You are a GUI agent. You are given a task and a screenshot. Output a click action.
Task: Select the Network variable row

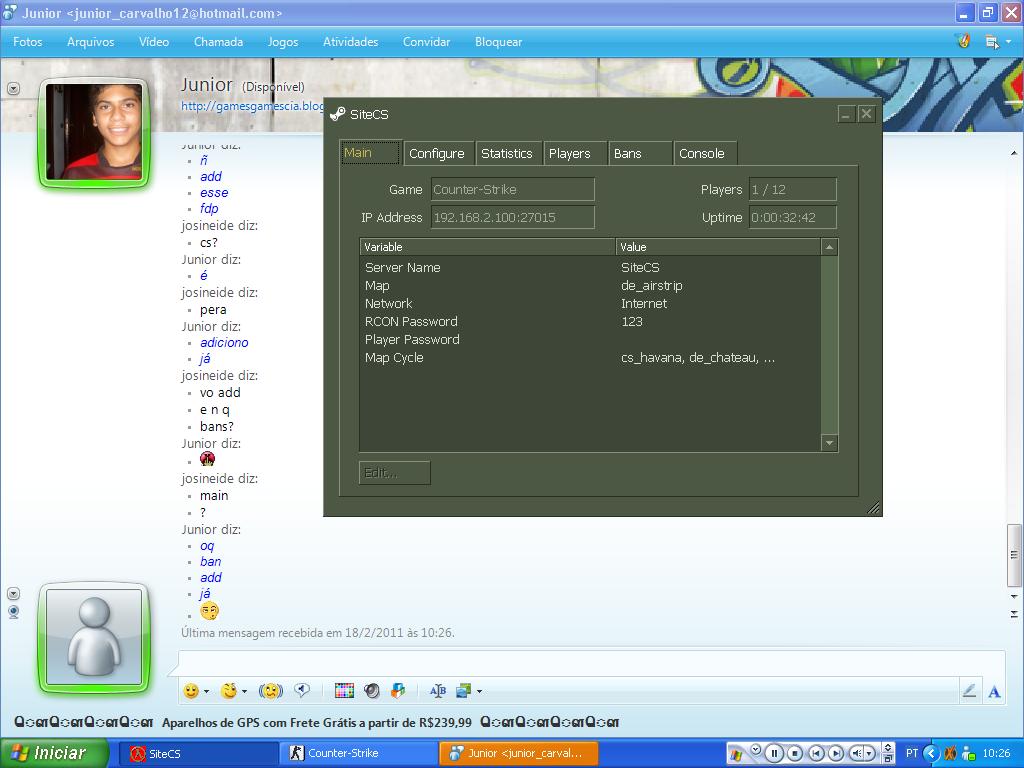590,304
